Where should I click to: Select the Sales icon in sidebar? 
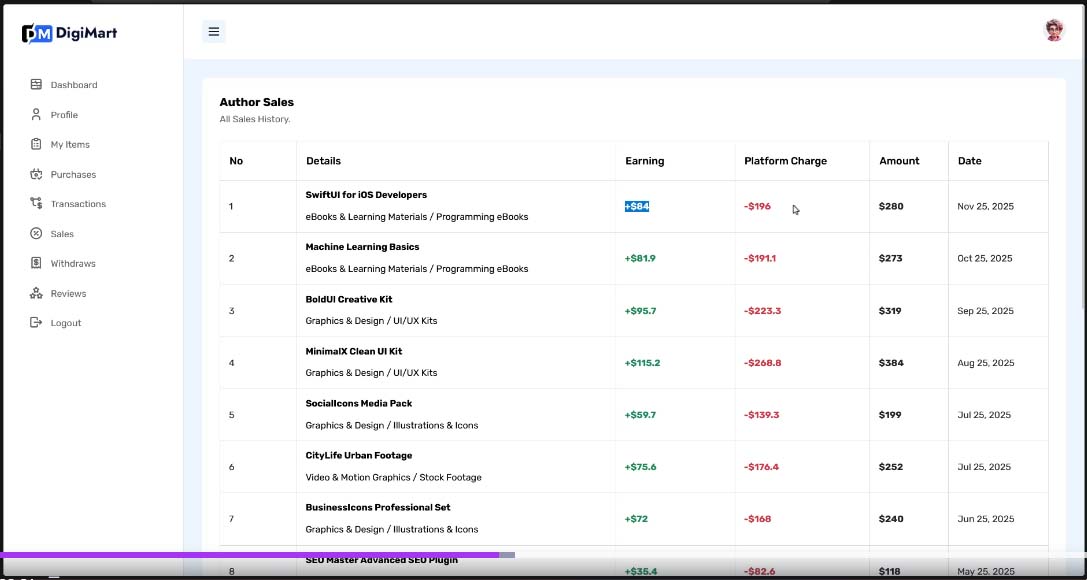[x=36, y=234]
